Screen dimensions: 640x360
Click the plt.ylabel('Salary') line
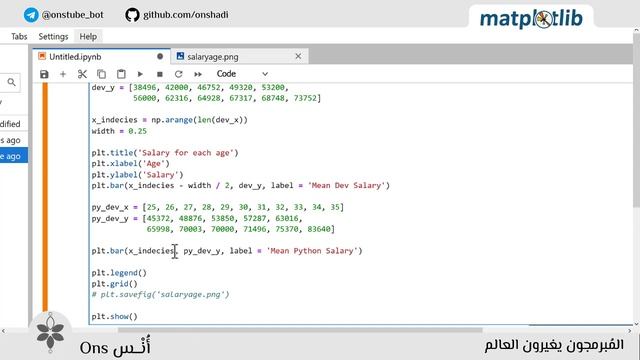138,175
